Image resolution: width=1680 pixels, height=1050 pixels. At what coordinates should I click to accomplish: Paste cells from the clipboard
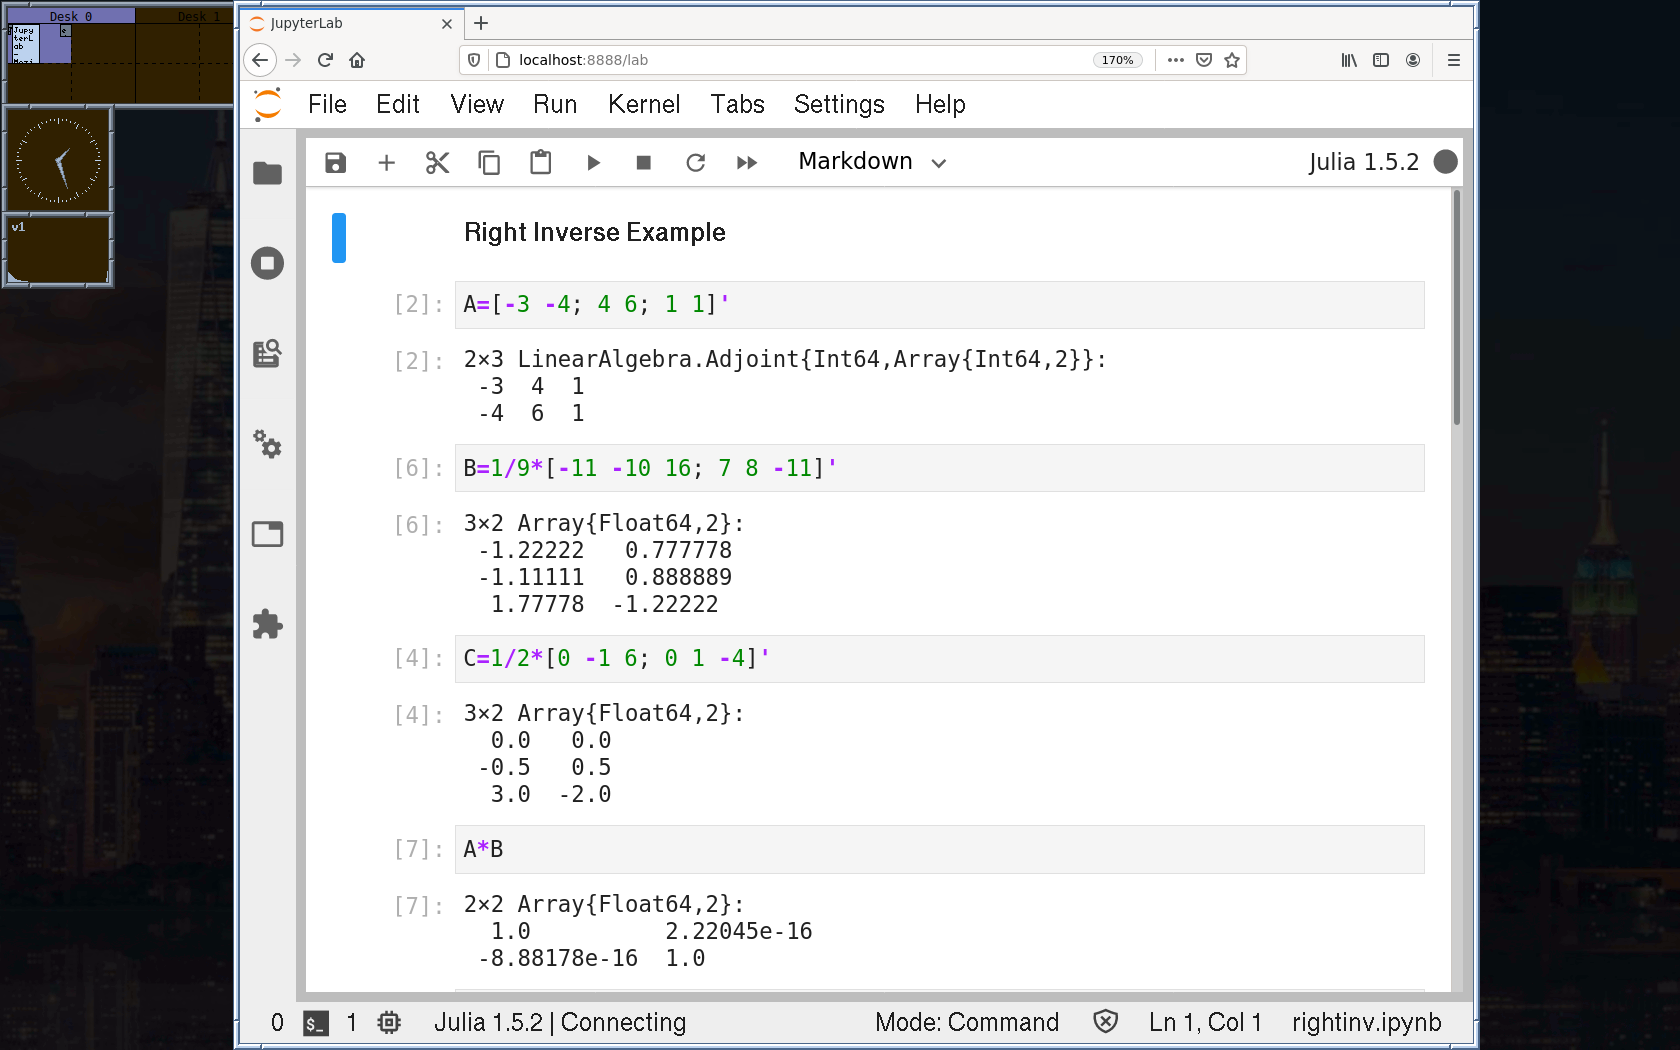(541, 163)
